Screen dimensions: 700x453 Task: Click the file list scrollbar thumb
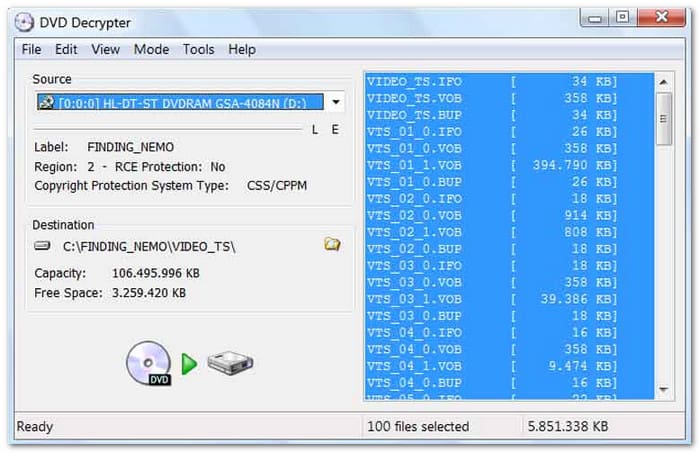663,119
